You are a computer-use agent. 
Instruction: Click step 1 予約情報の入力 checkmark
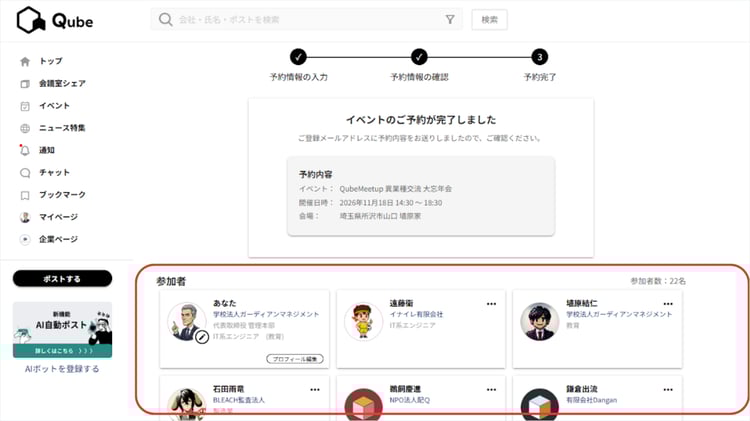pyautogui.click(x=298, y=57)
